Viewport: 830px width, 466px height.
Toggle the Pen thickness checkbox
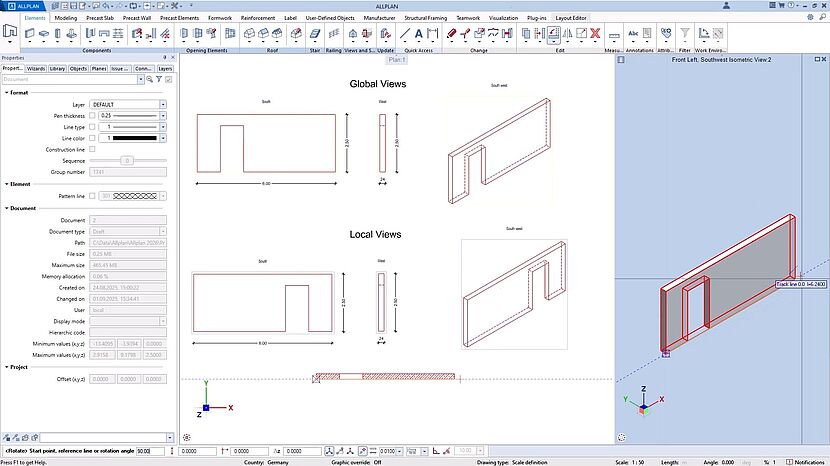click(93, 116)
